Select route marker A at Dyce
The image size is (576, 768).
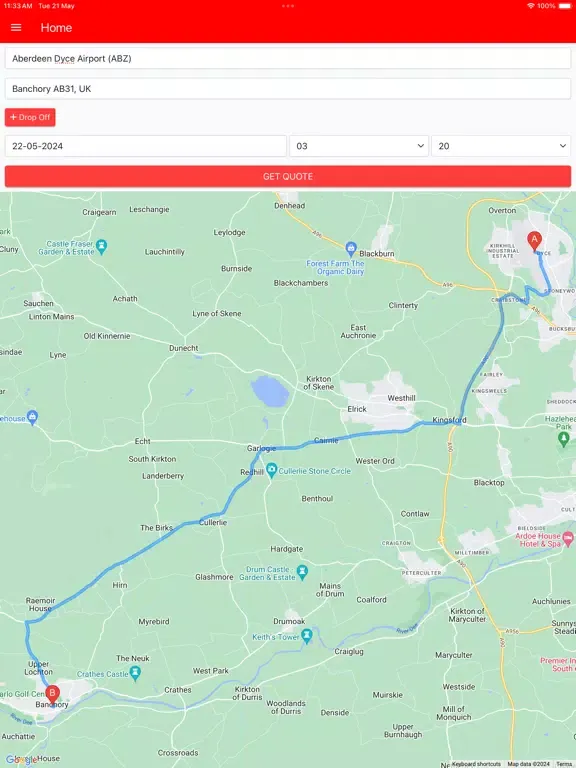point(534,241)
